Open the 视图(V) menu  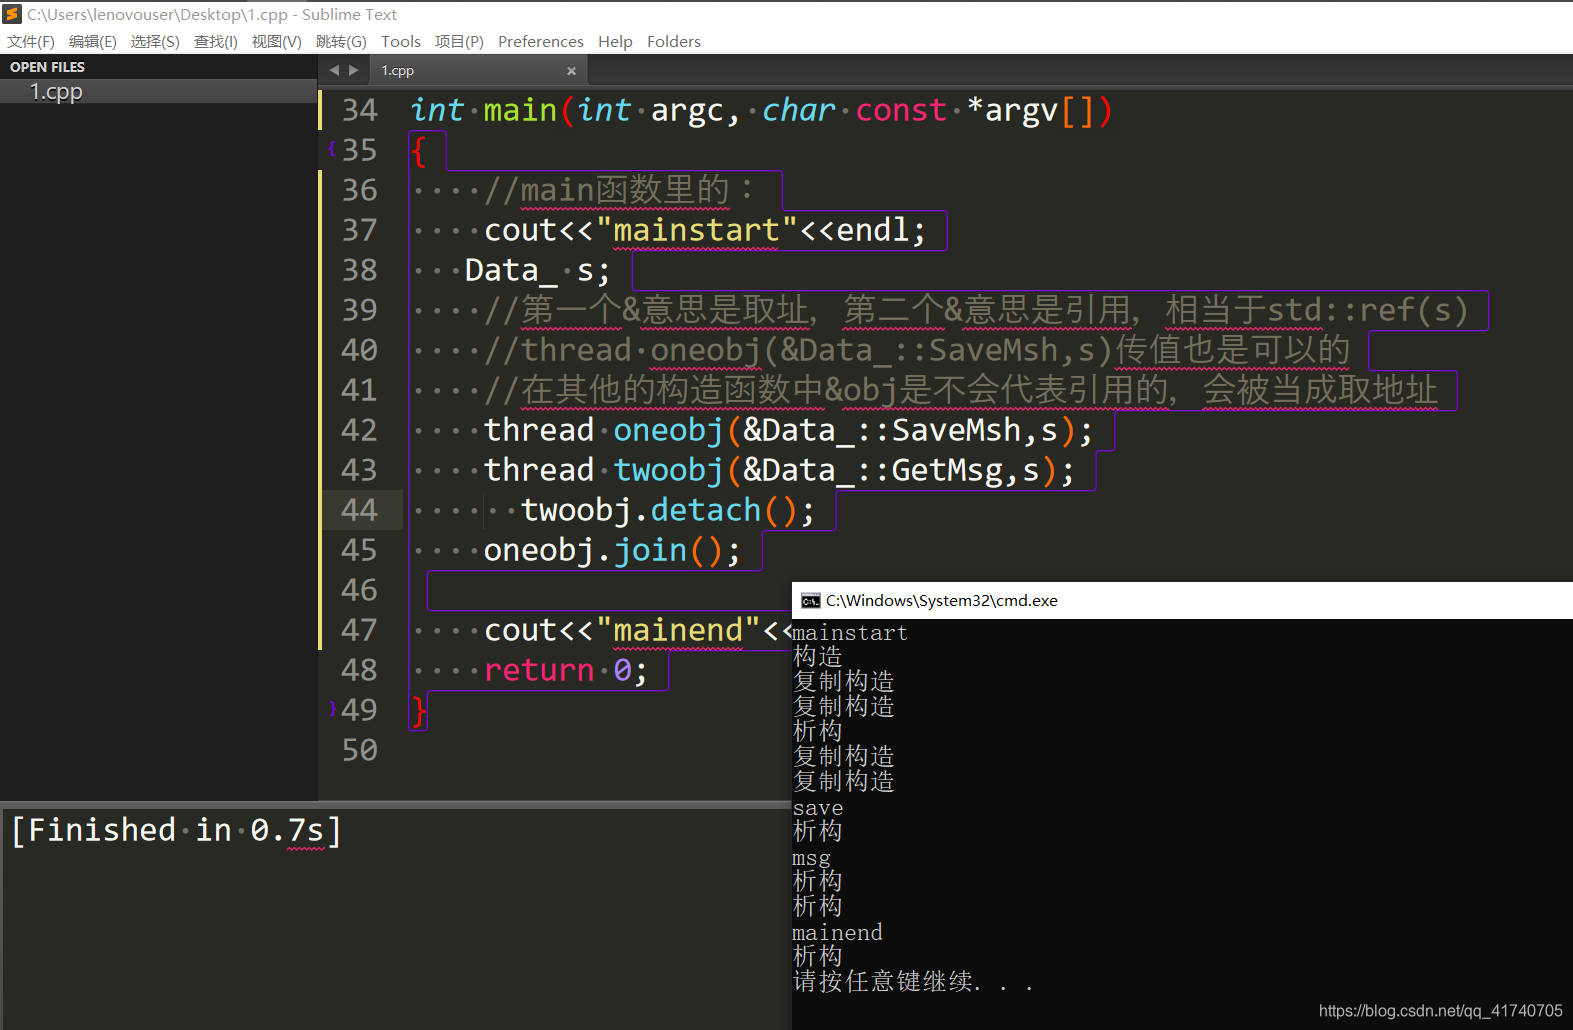point(277,41)
